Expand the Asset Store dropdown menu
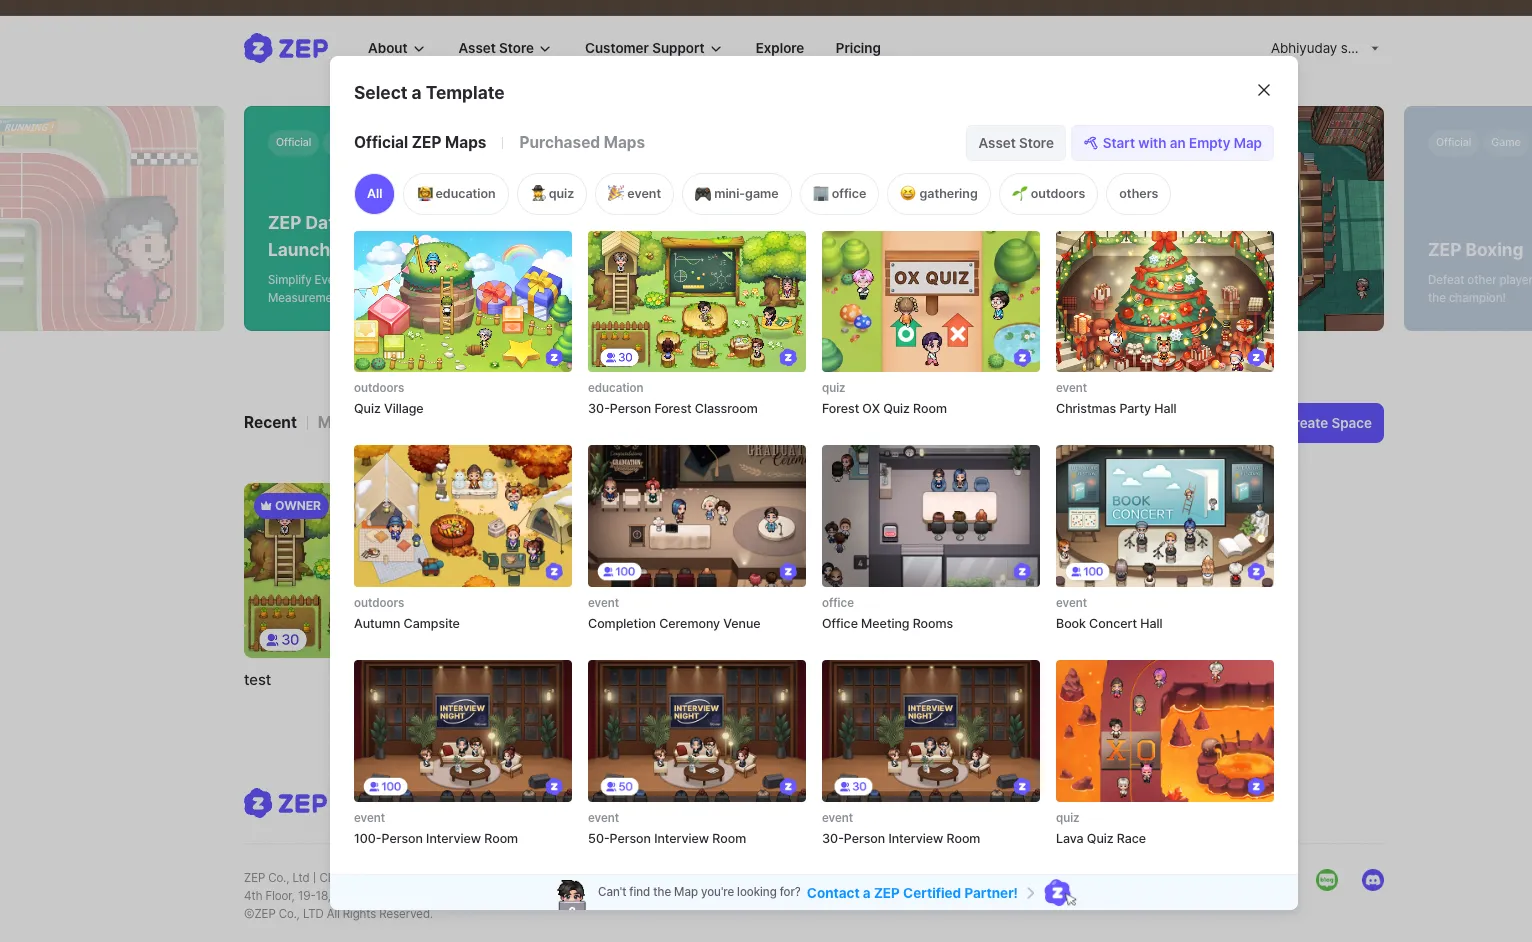 pyautogui.click(x=504, y=48)
